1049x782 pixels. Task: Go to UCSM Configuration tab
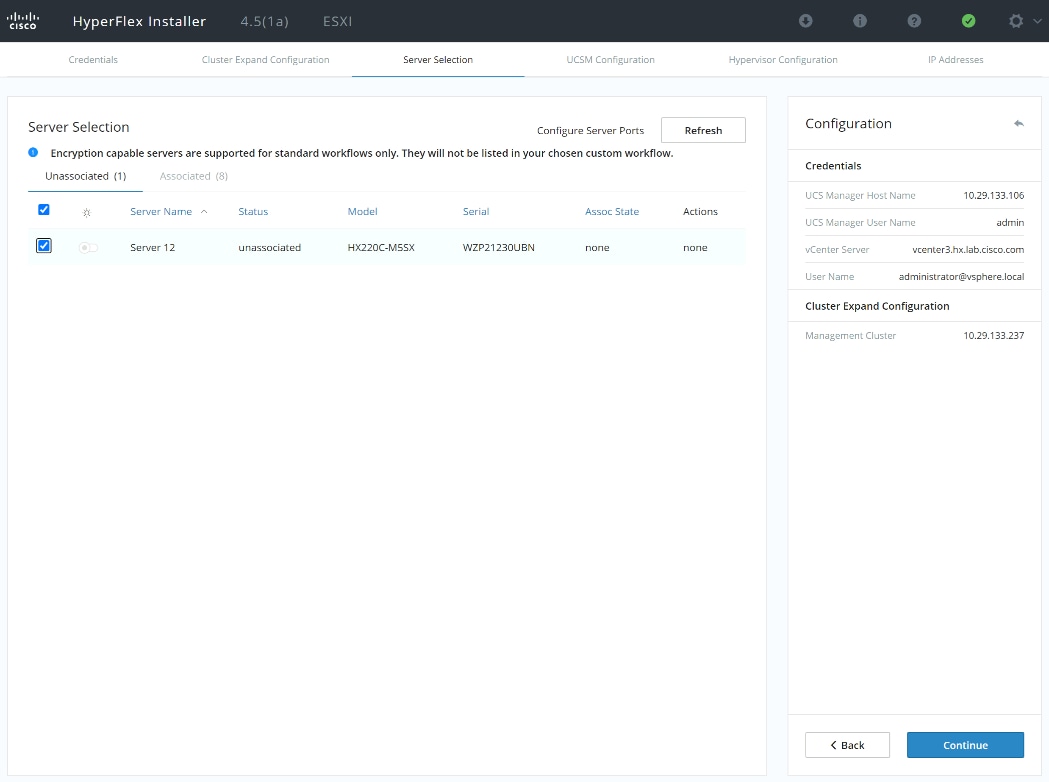(610, 60)
